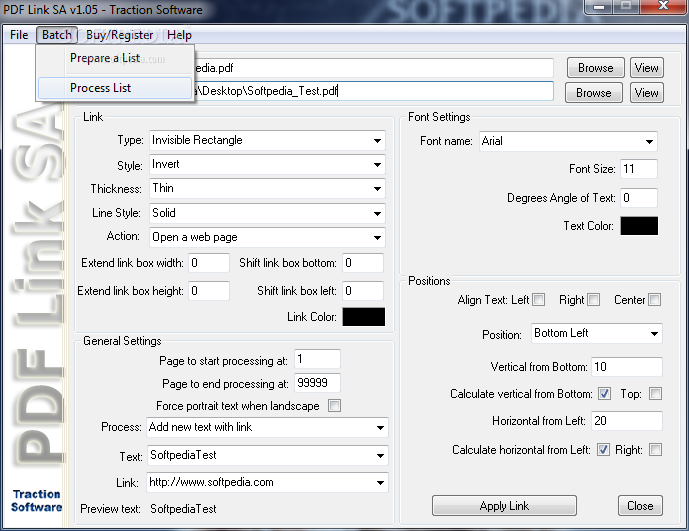This screenshot has height=531, width=689.
Task: Click the Font Size field
Action: tap(639, 169)
